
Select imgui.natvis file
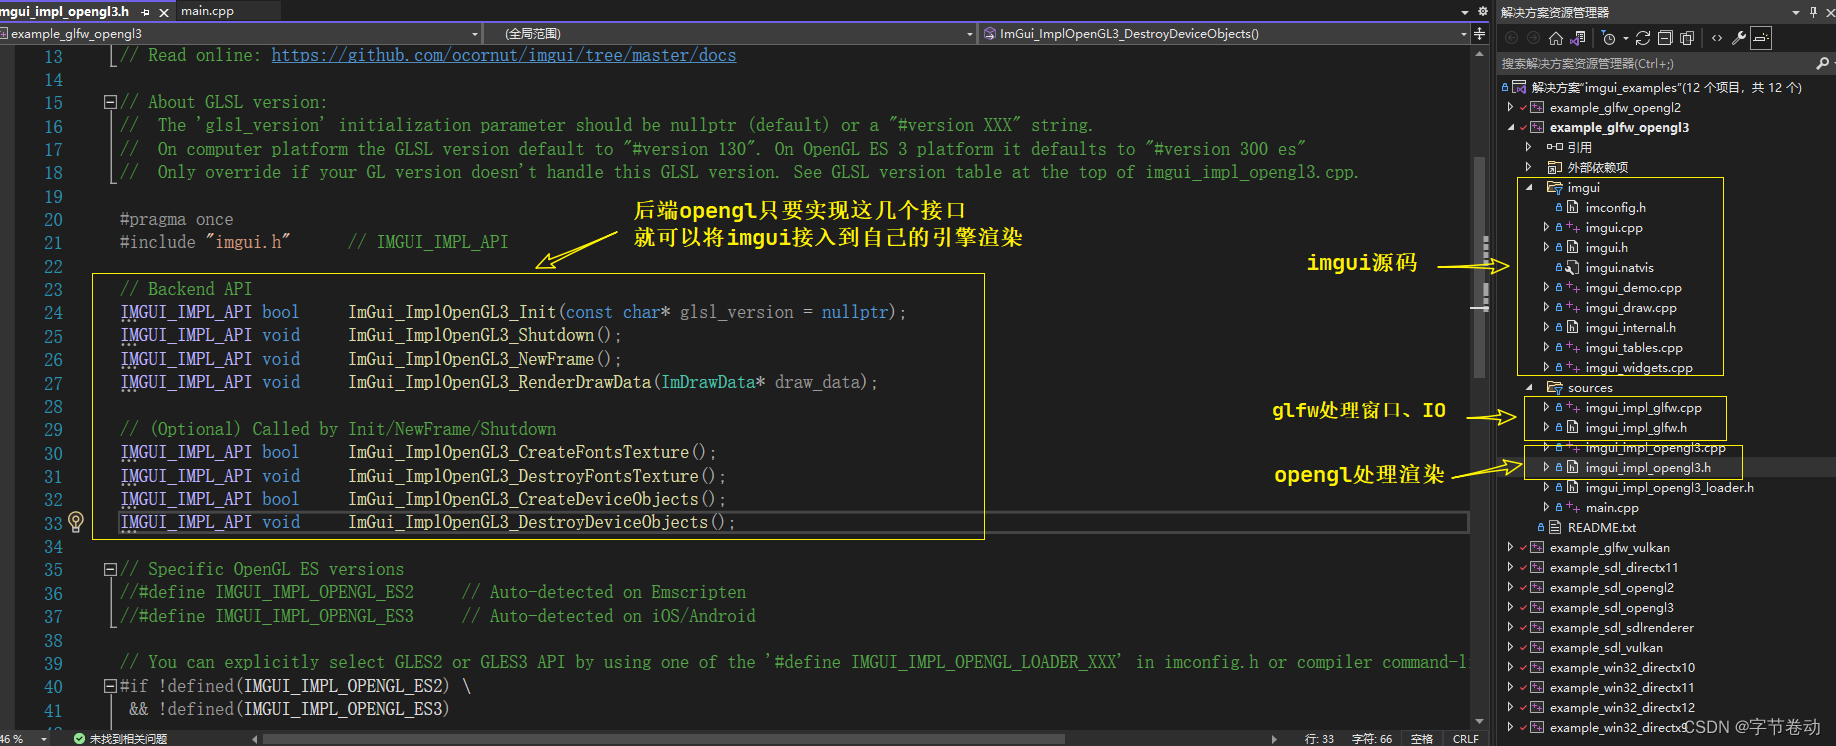[1619, 267]
